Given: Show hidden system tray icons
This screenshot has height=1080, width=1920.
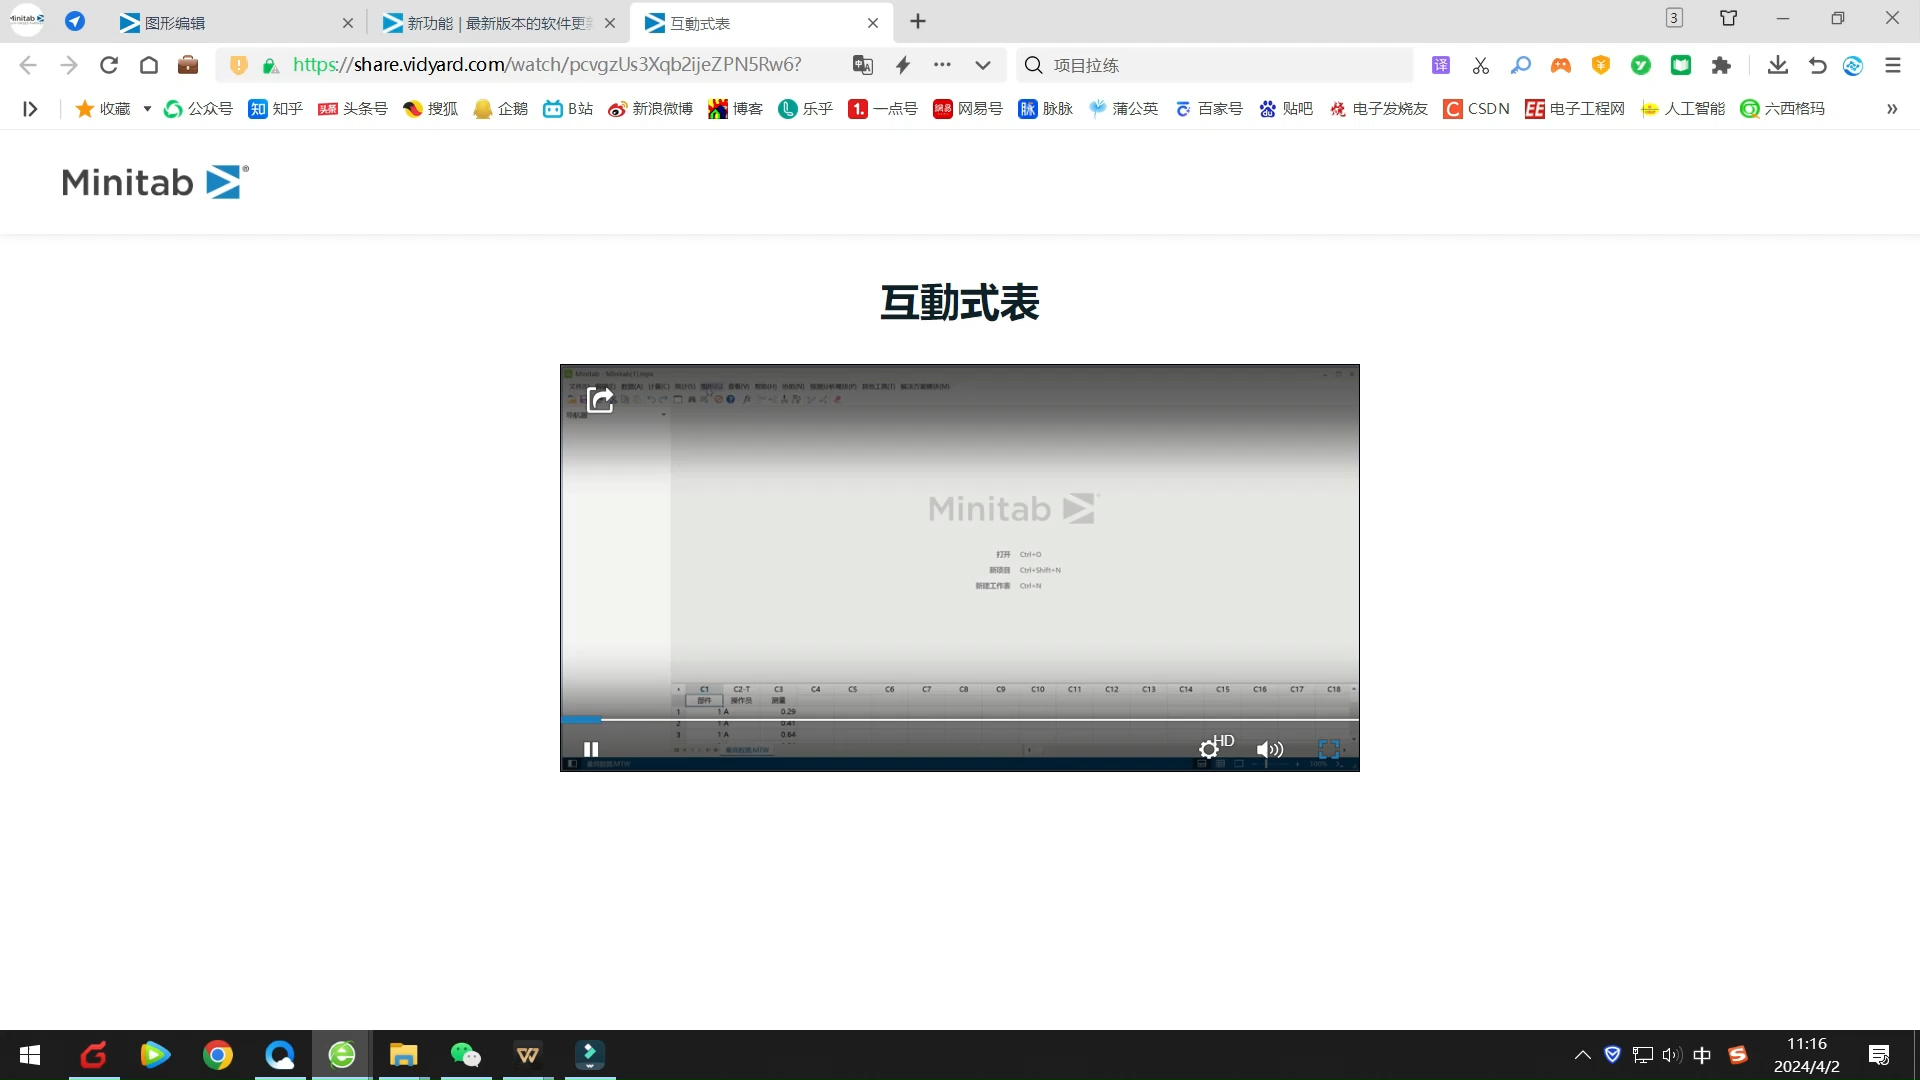Looking at the screenshot, I should (x=1582, y=1055).
